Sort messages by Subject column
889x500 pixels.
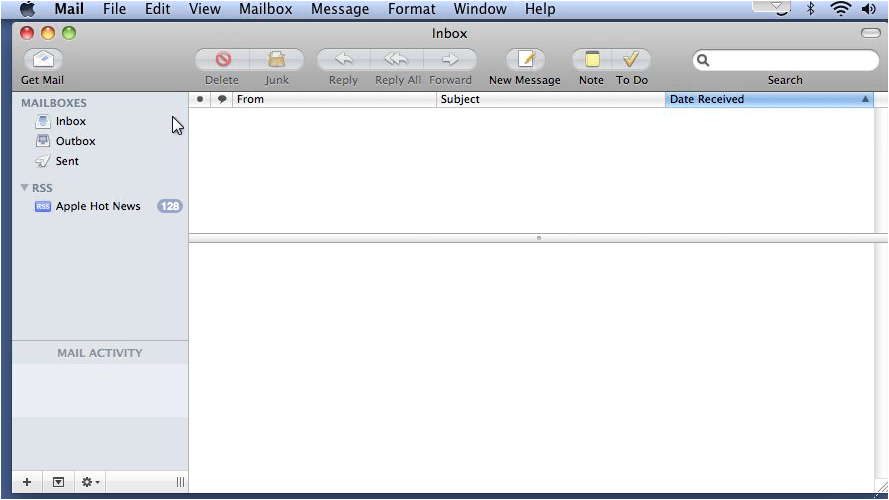click(x=551, y=99)
